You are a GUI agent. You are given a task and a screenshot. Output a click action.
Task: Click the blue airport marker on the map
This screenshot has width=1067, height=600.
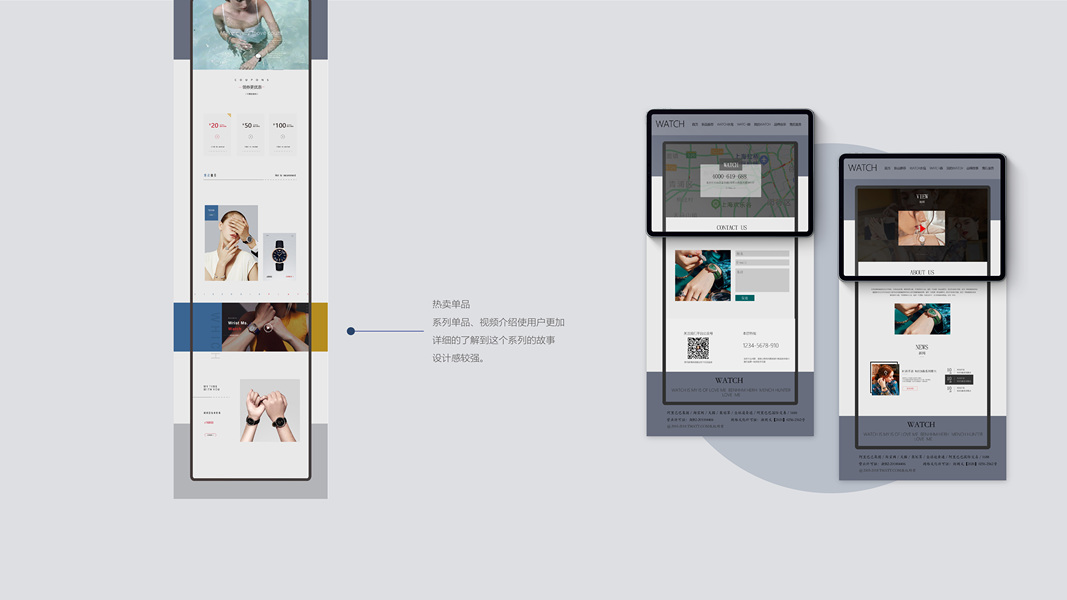tap(764, 161)
